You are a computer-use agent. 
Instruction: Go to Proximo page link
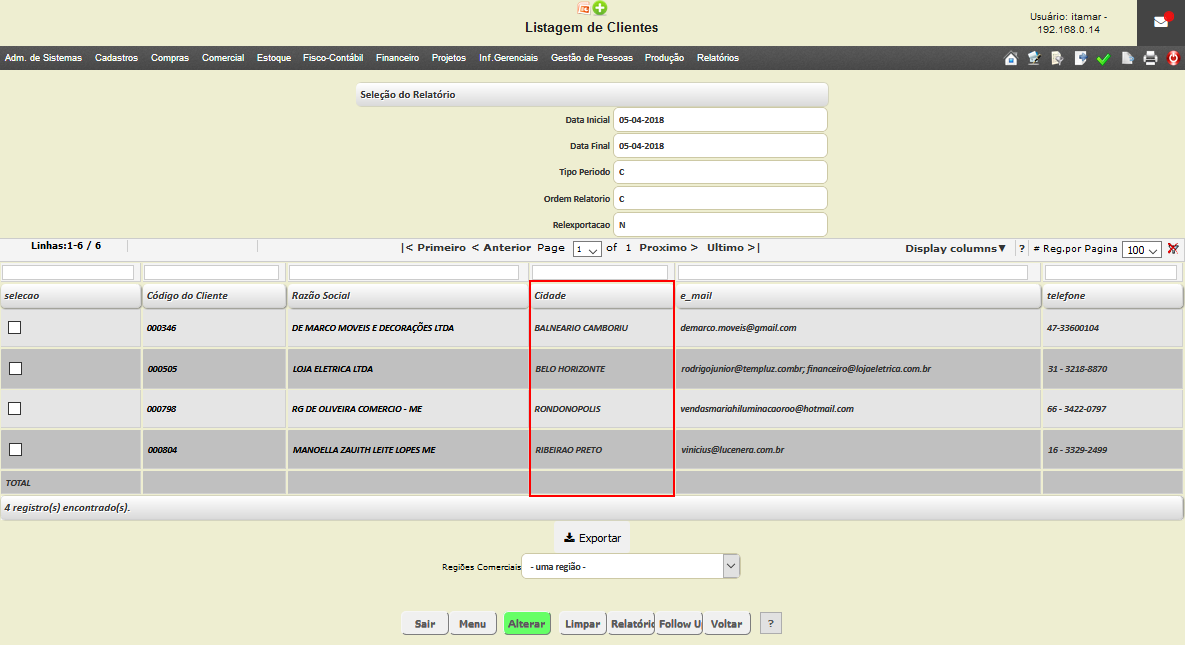pos(668,248)
